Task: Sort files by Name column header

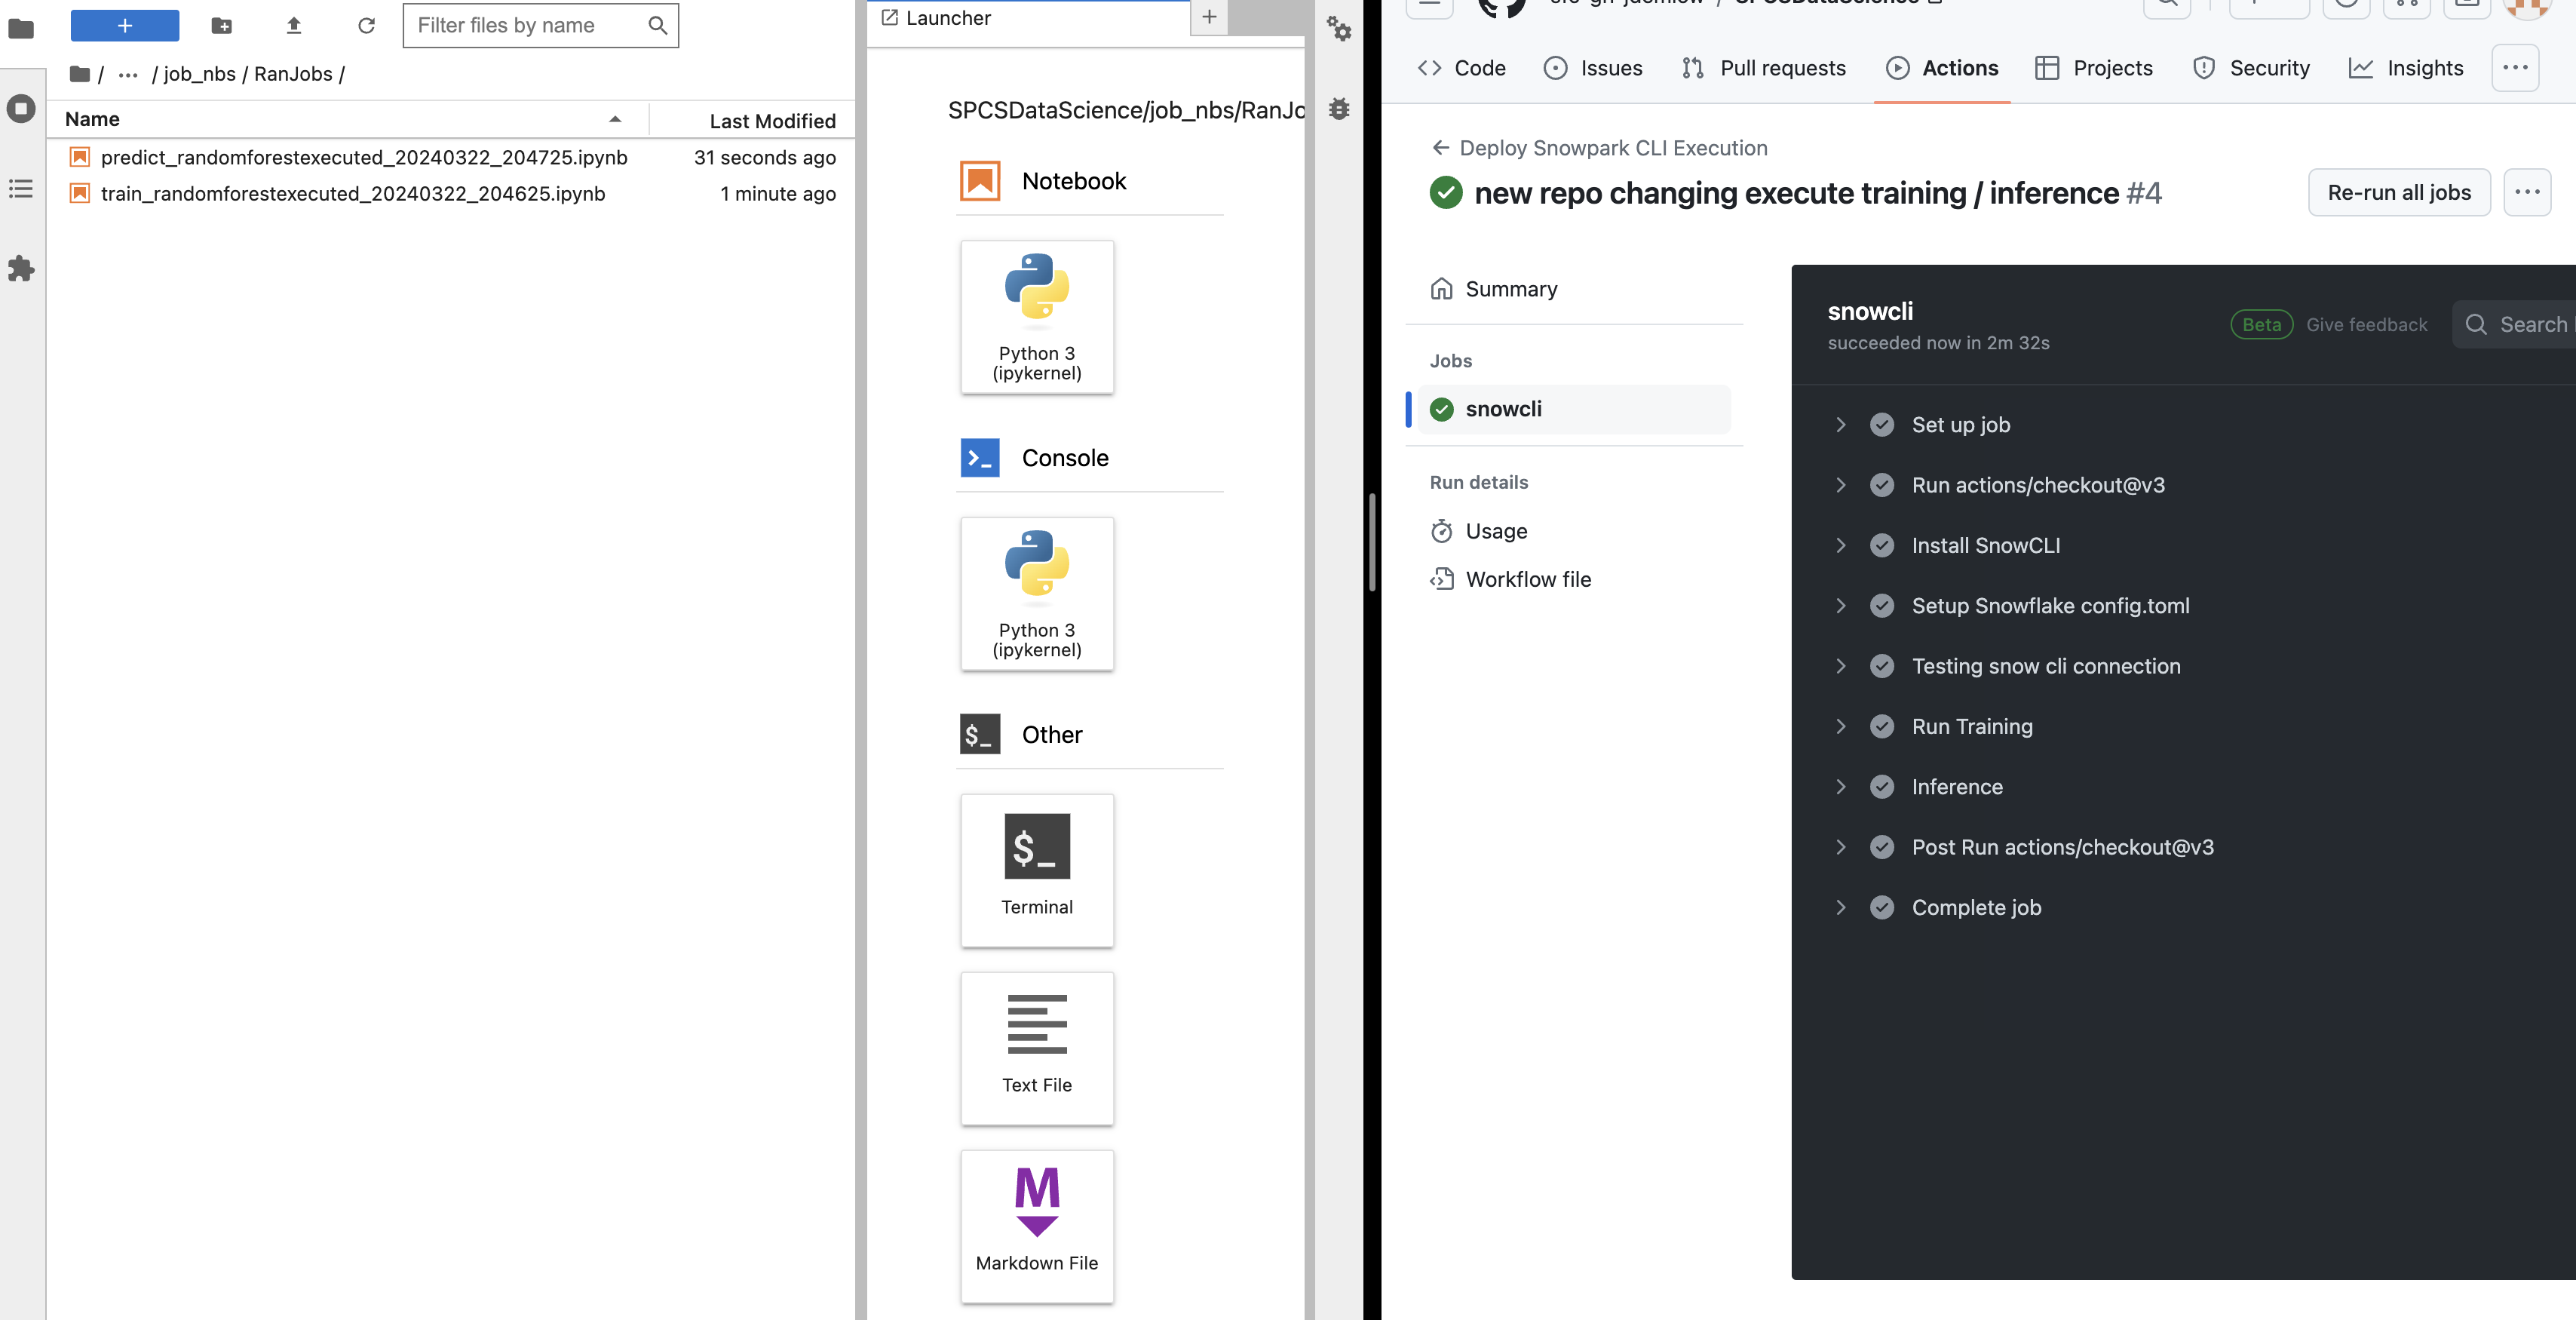Action: (x=92, y=119)
